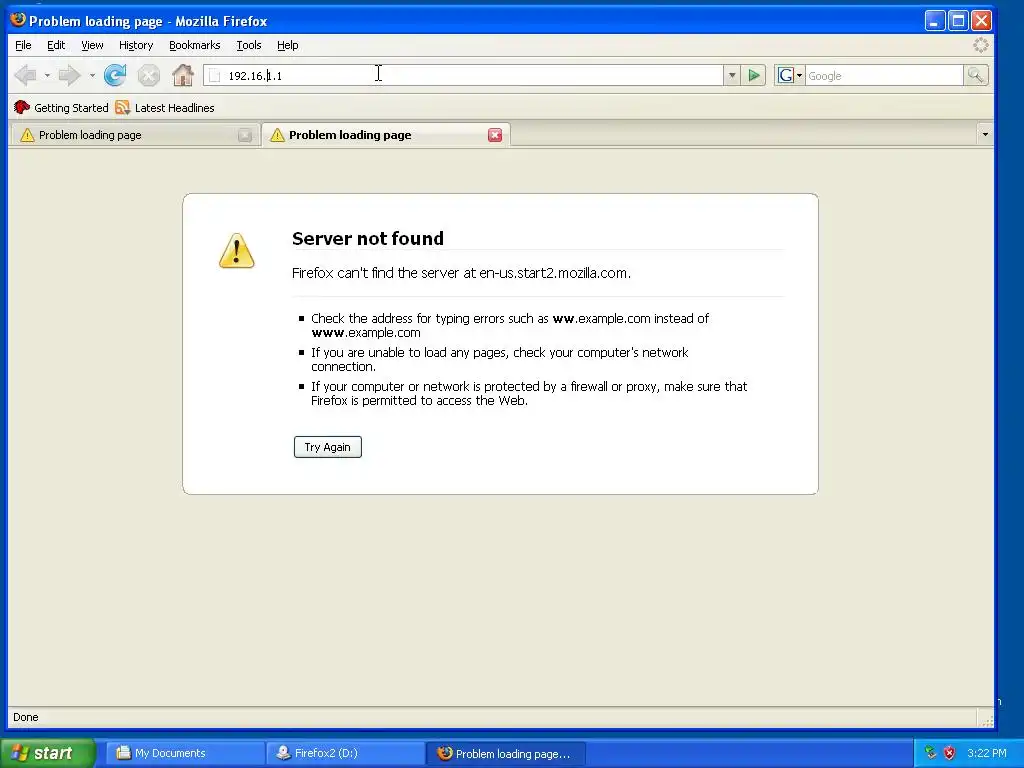
Task: Minimize the Firefox window
Action: coord(935,21)
